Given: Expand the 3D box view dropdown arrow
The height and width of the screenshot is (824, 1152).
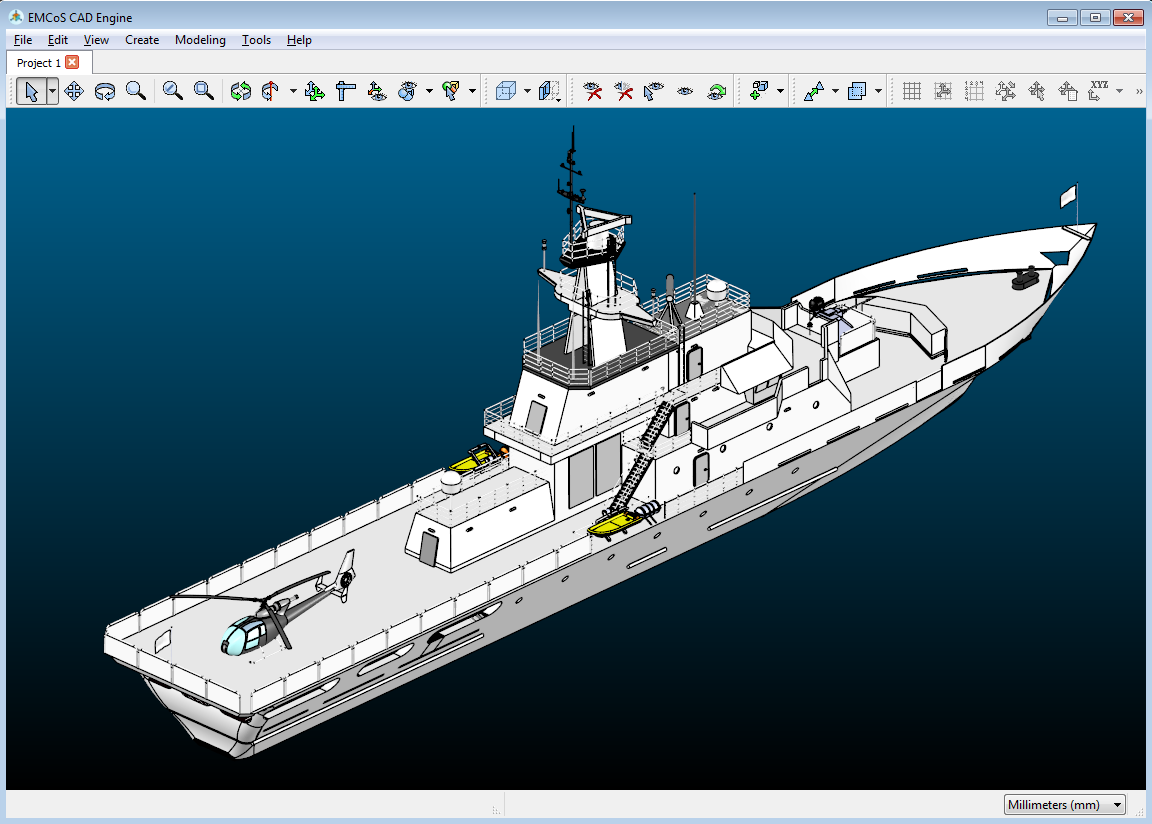Looking at the screenshot, I should click(x=527, y=92).
